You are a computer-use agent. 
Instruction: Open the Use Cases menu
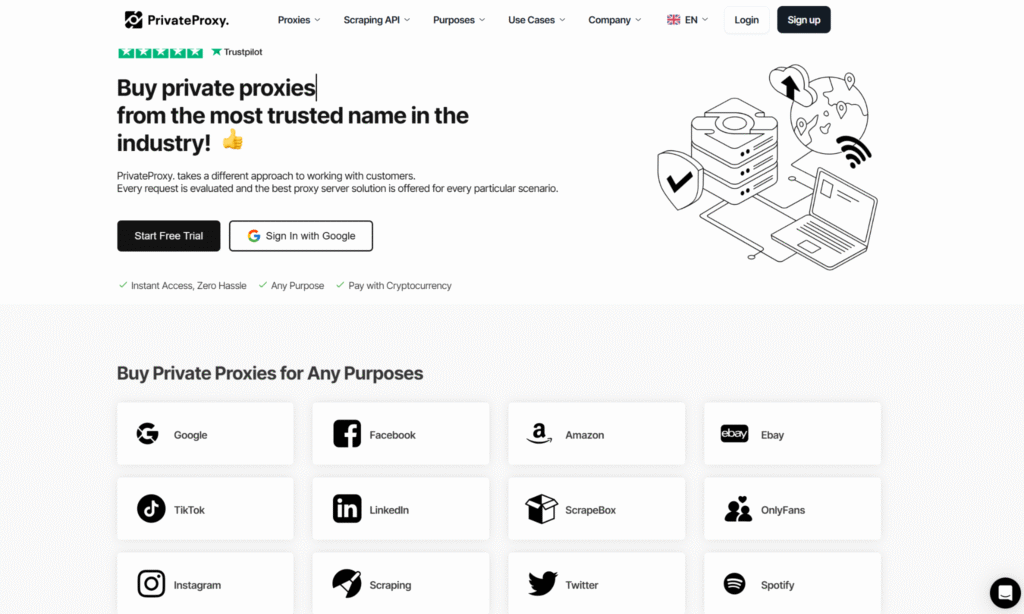[x=536, y=20]
